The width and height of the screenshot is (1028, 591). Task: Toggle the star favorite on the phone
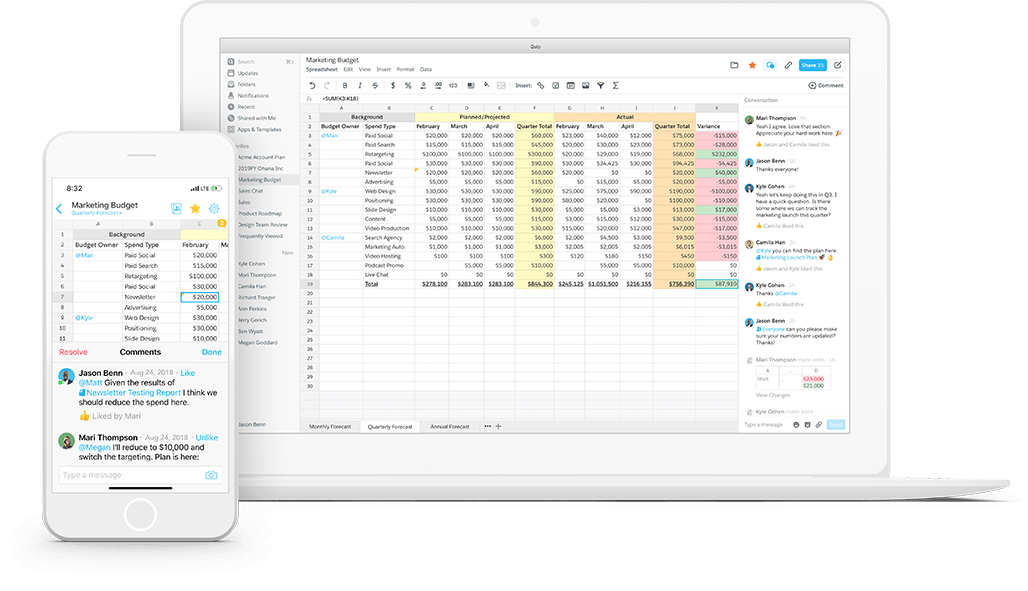tap(195, 208)
